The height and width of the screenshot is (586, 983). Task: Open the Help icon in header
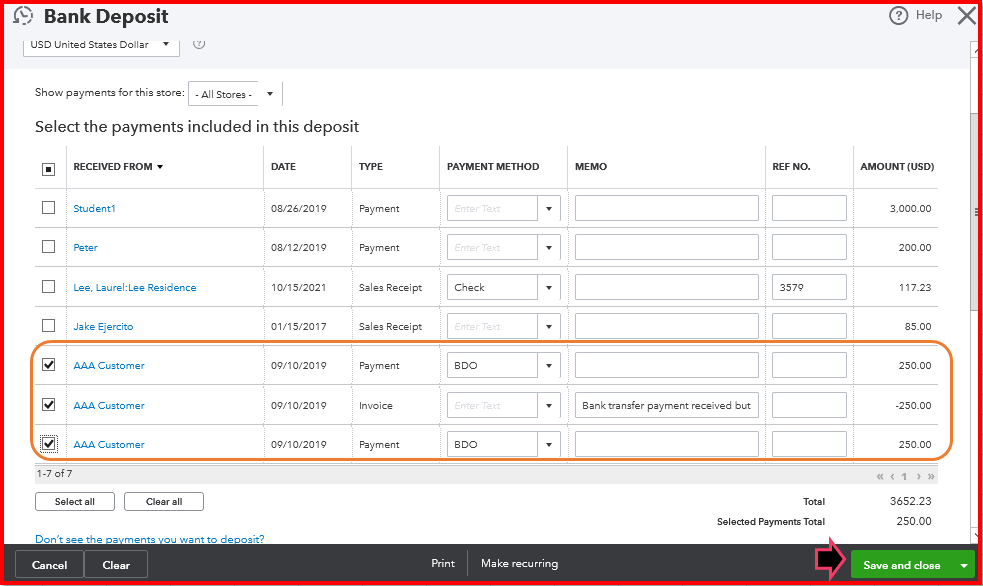point(898,16)
